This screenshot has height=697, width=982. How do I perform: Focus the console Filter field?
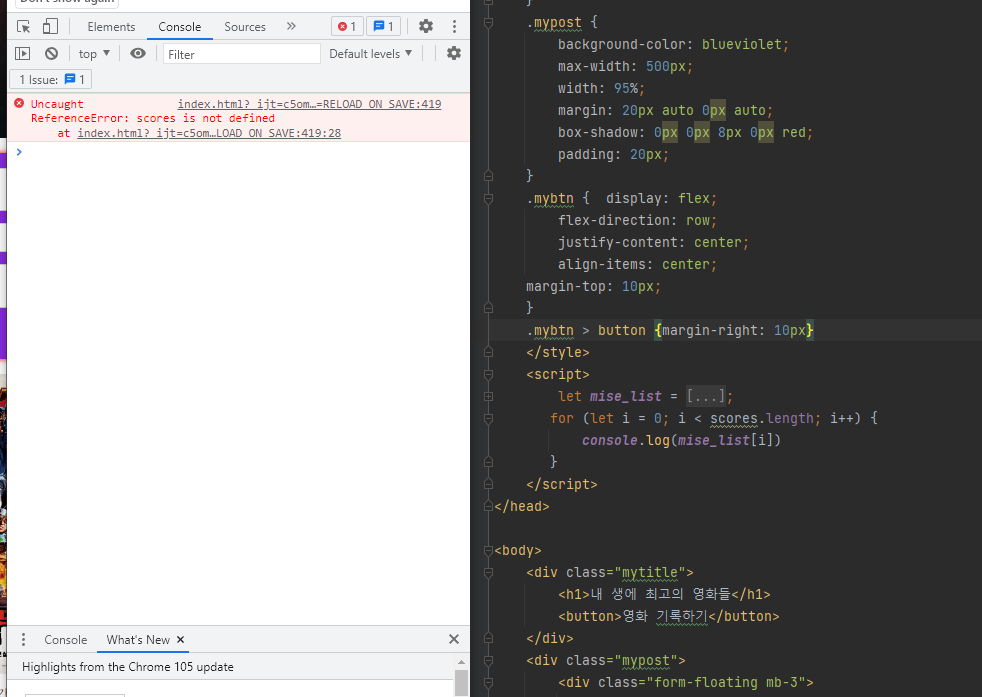pyautogui.click(x=242, y=54)
